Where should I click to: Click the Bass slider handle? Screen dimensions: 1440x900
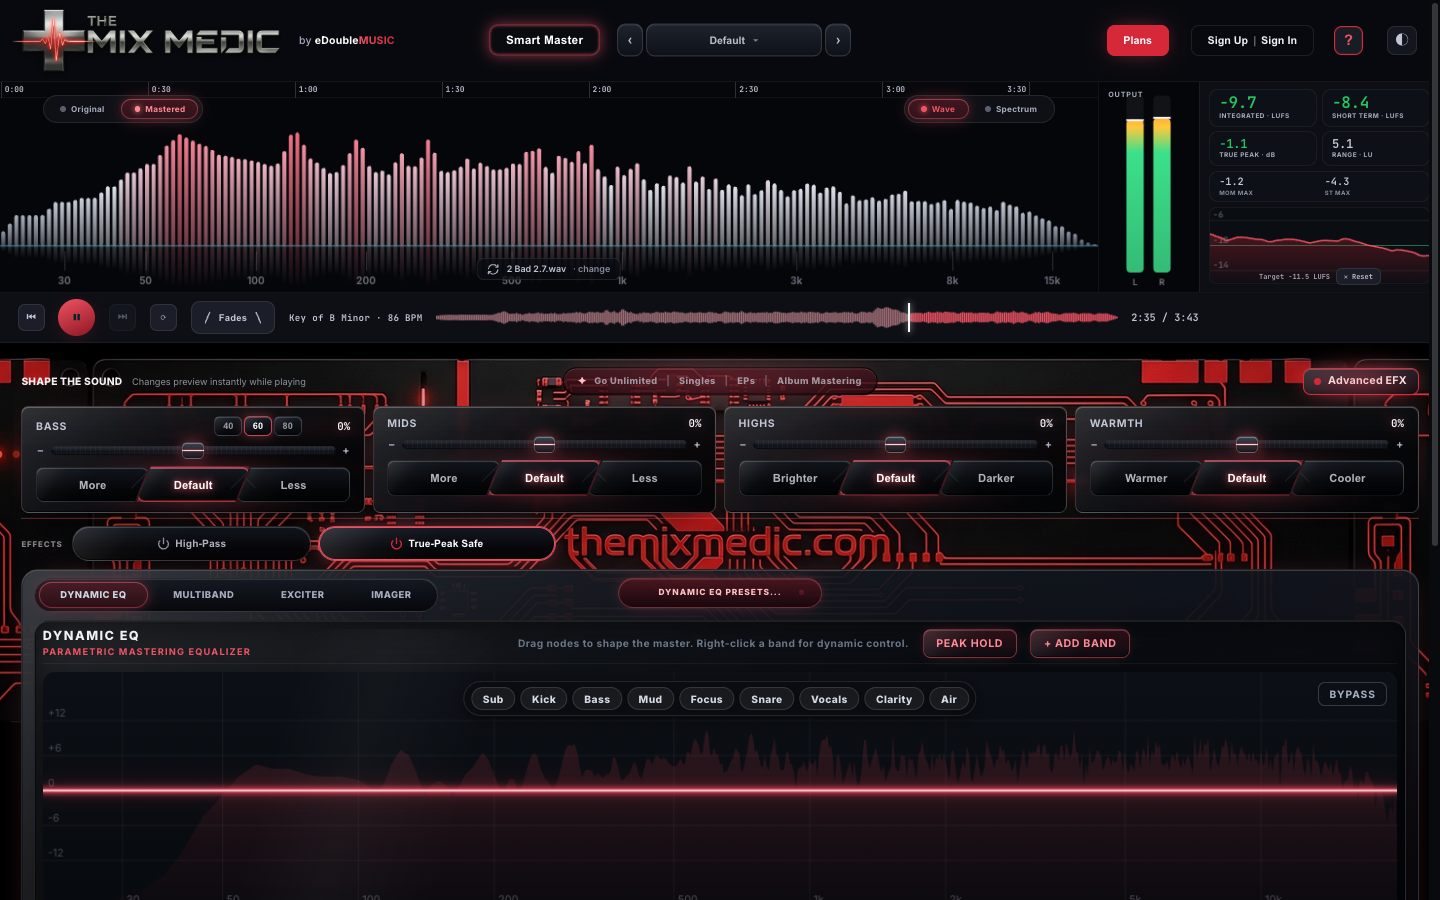193,451
